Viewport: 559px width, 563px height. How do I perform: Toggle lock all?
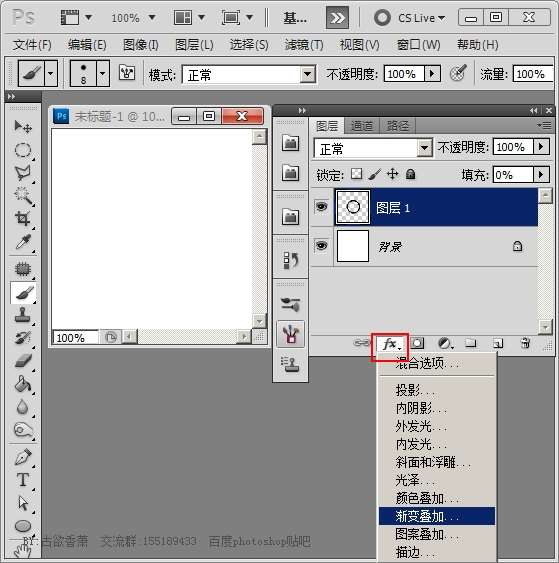[x=410, y=174]
